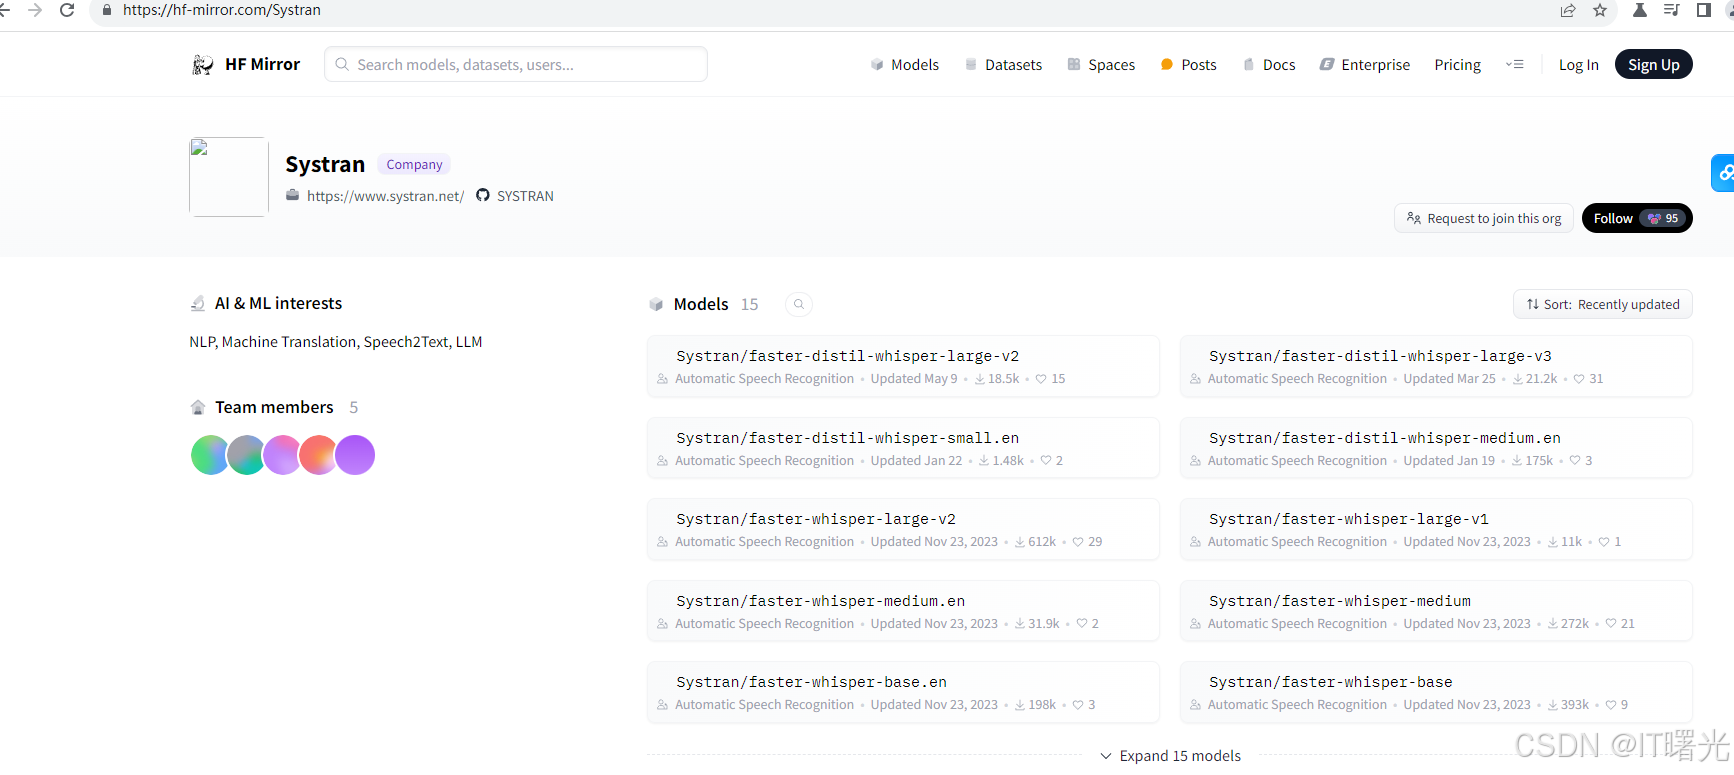Reload the page with the browser refresh icon

coord(67,10)
